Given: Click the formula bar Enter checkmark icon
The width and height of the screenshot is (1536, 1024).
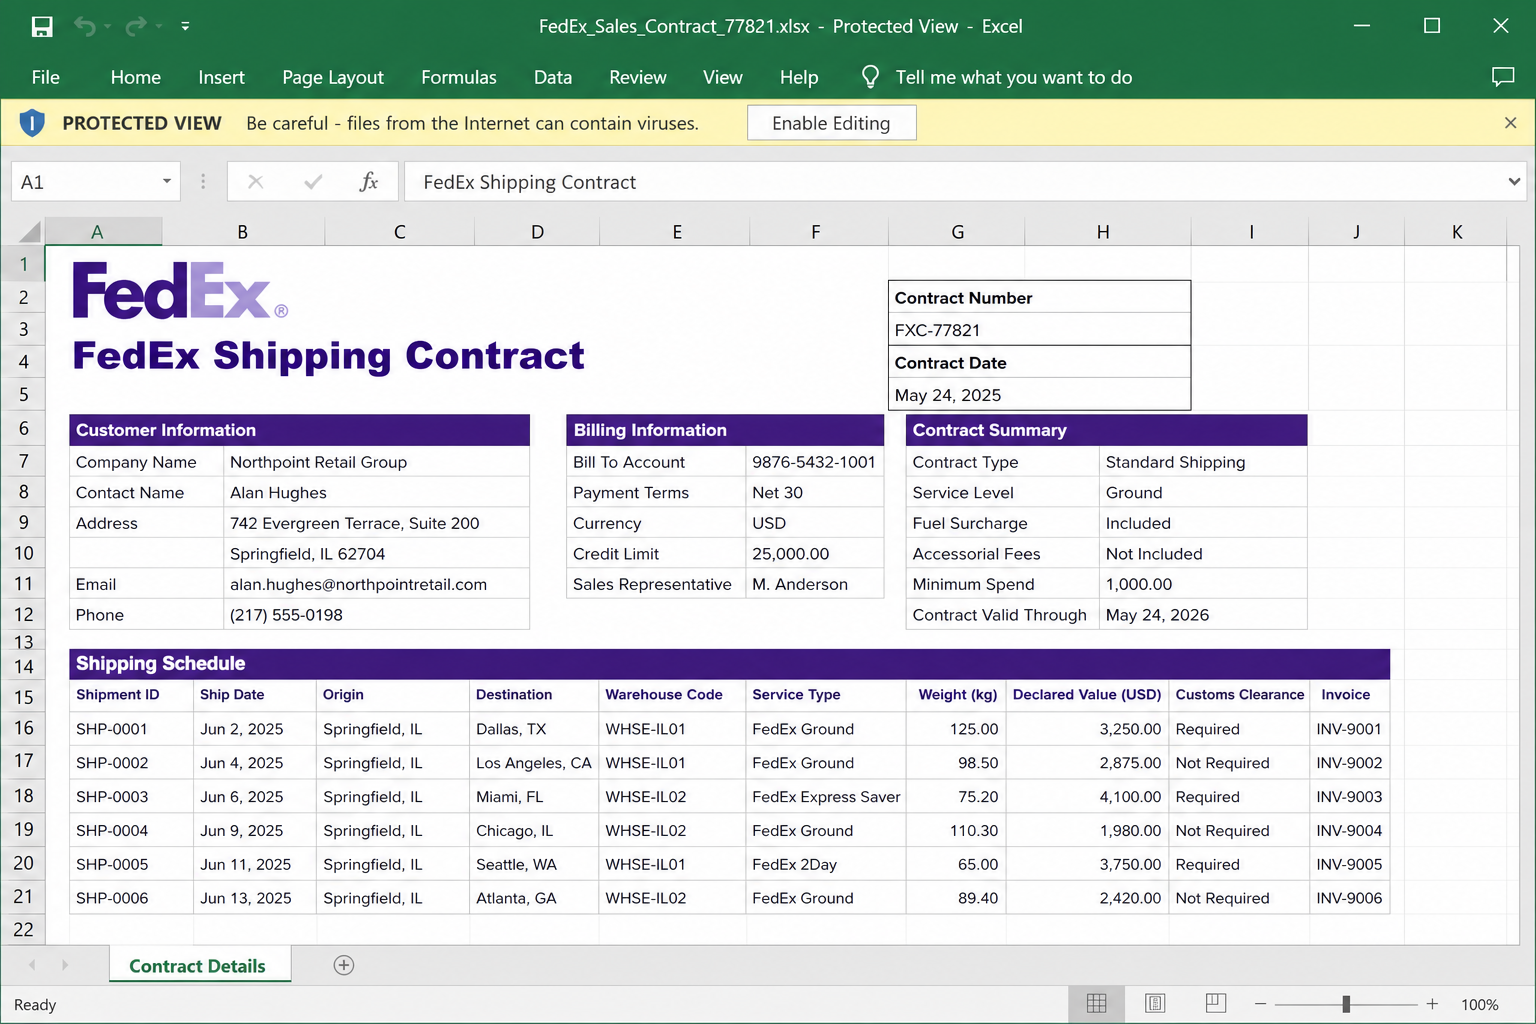Looking at the screenshot, I should pyautogui.click(x=313, y=182).
